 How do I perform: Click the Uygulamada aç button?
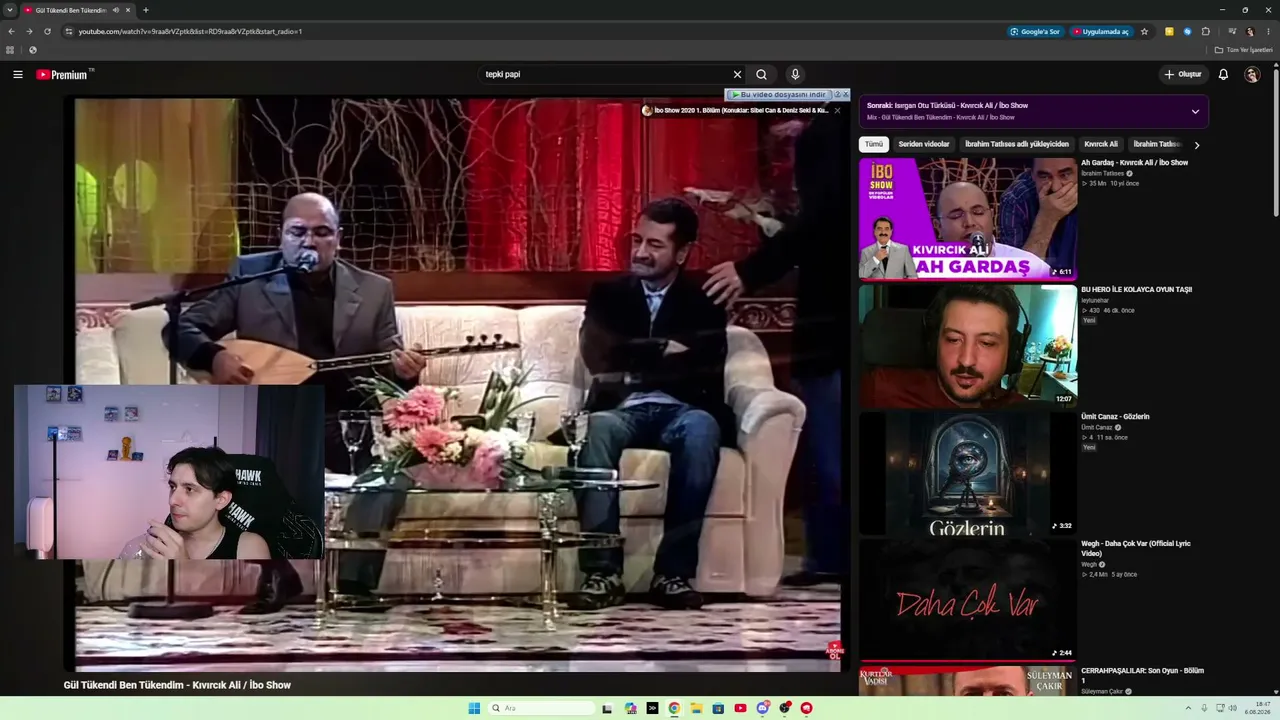coord(1101,31)
